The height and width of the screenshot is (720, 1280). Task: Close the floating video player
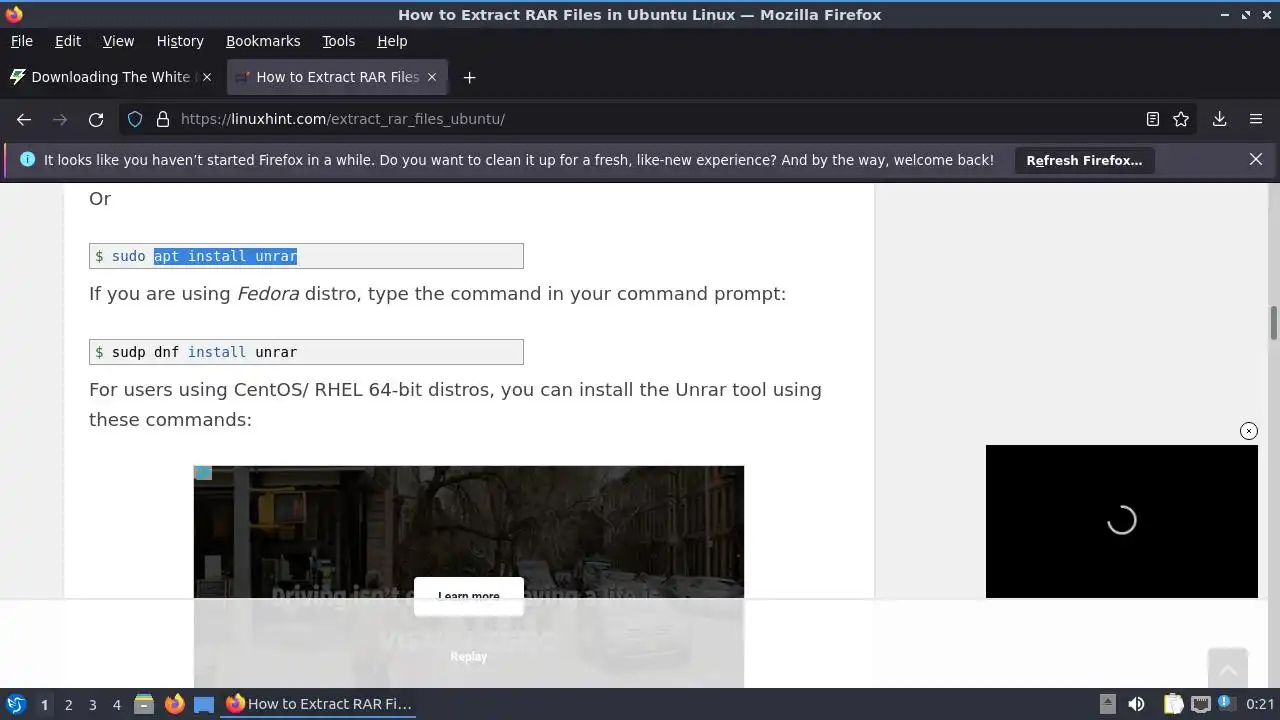[x=1249, y=431]
